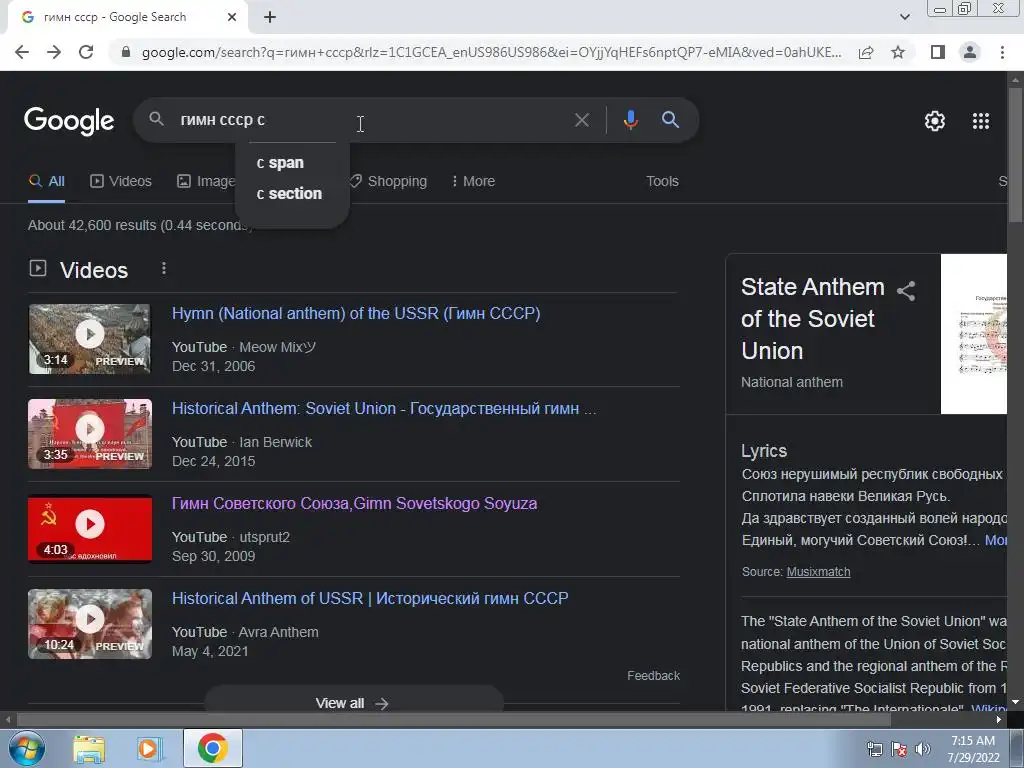
Task: Open Historical Anthem: Soviet Union link
Action: (384, 409)
